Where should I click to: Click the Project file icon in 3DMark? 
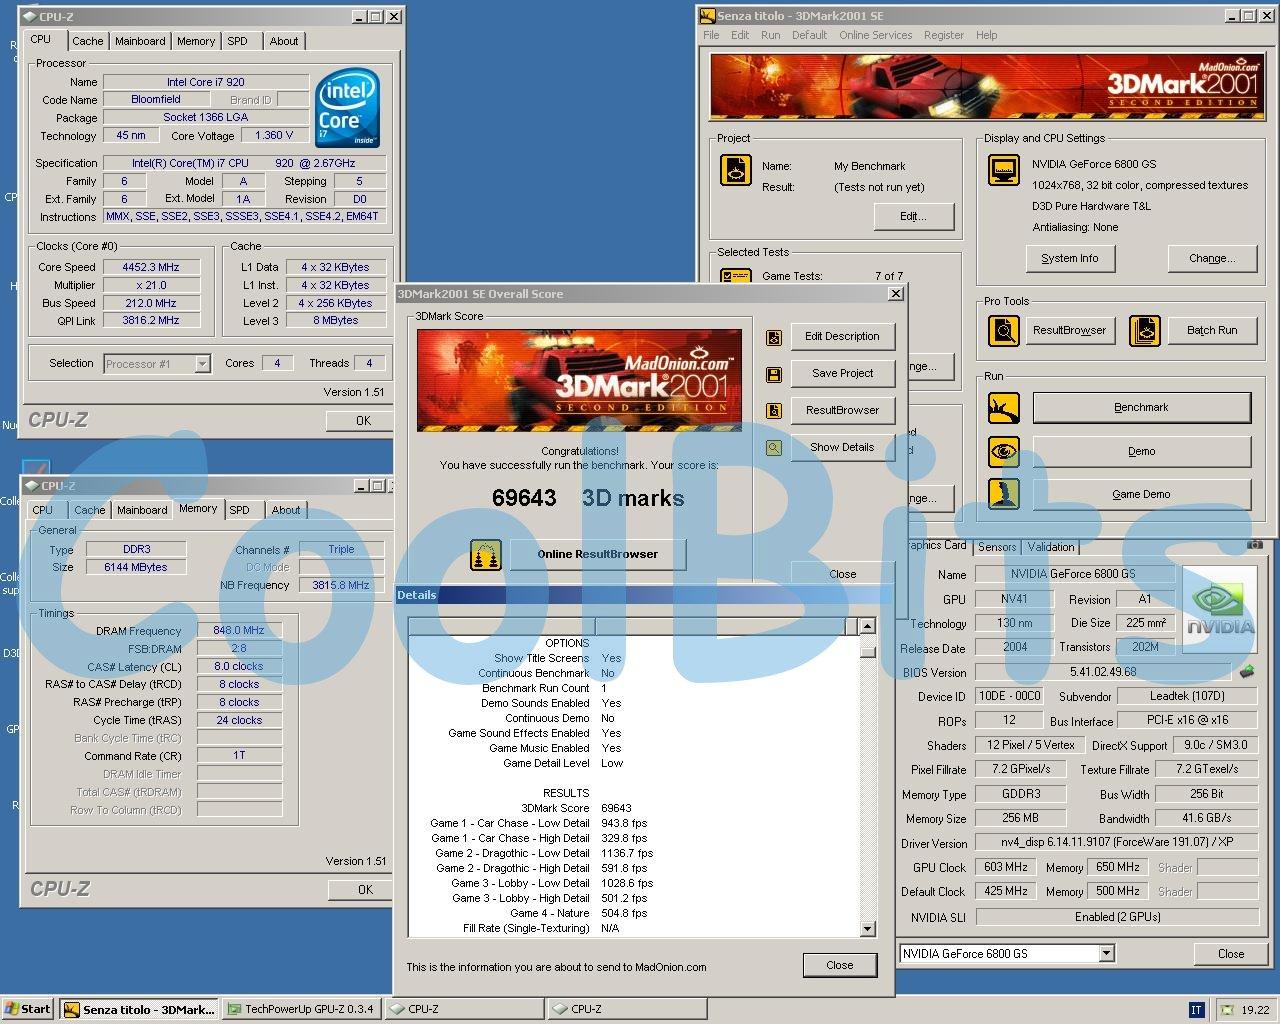736,170
